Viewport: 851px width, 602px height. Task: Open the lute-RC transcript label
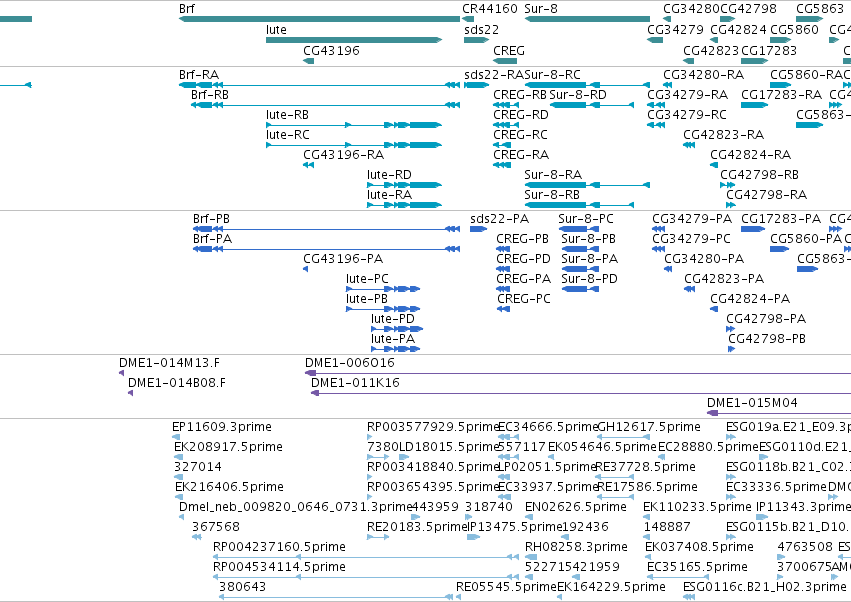(x=288, y=135)
